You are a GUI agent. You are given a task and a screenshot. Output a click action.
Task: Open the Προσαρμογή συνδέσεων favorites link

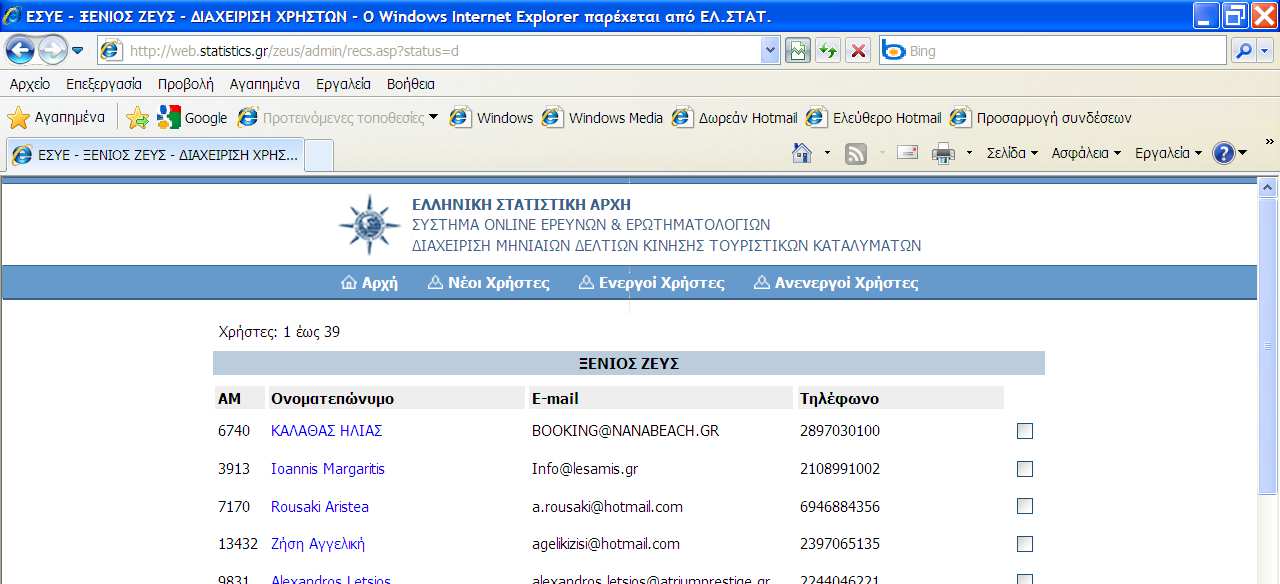pos(1041,118)
